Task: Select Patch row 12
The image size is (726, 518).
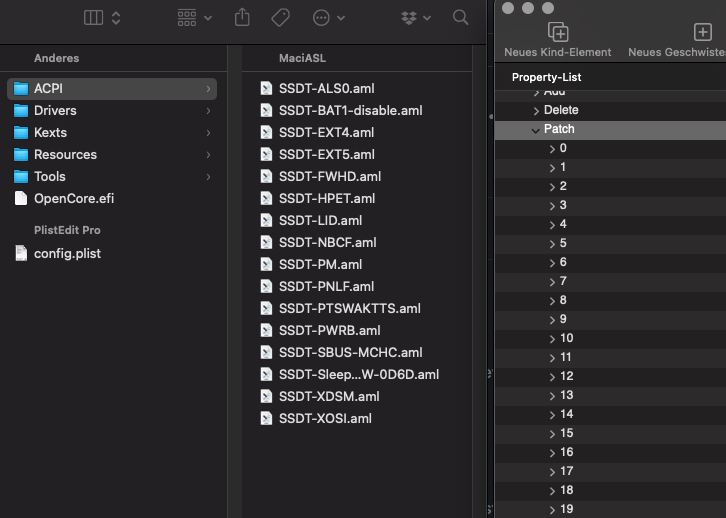Action: (610, 376)
